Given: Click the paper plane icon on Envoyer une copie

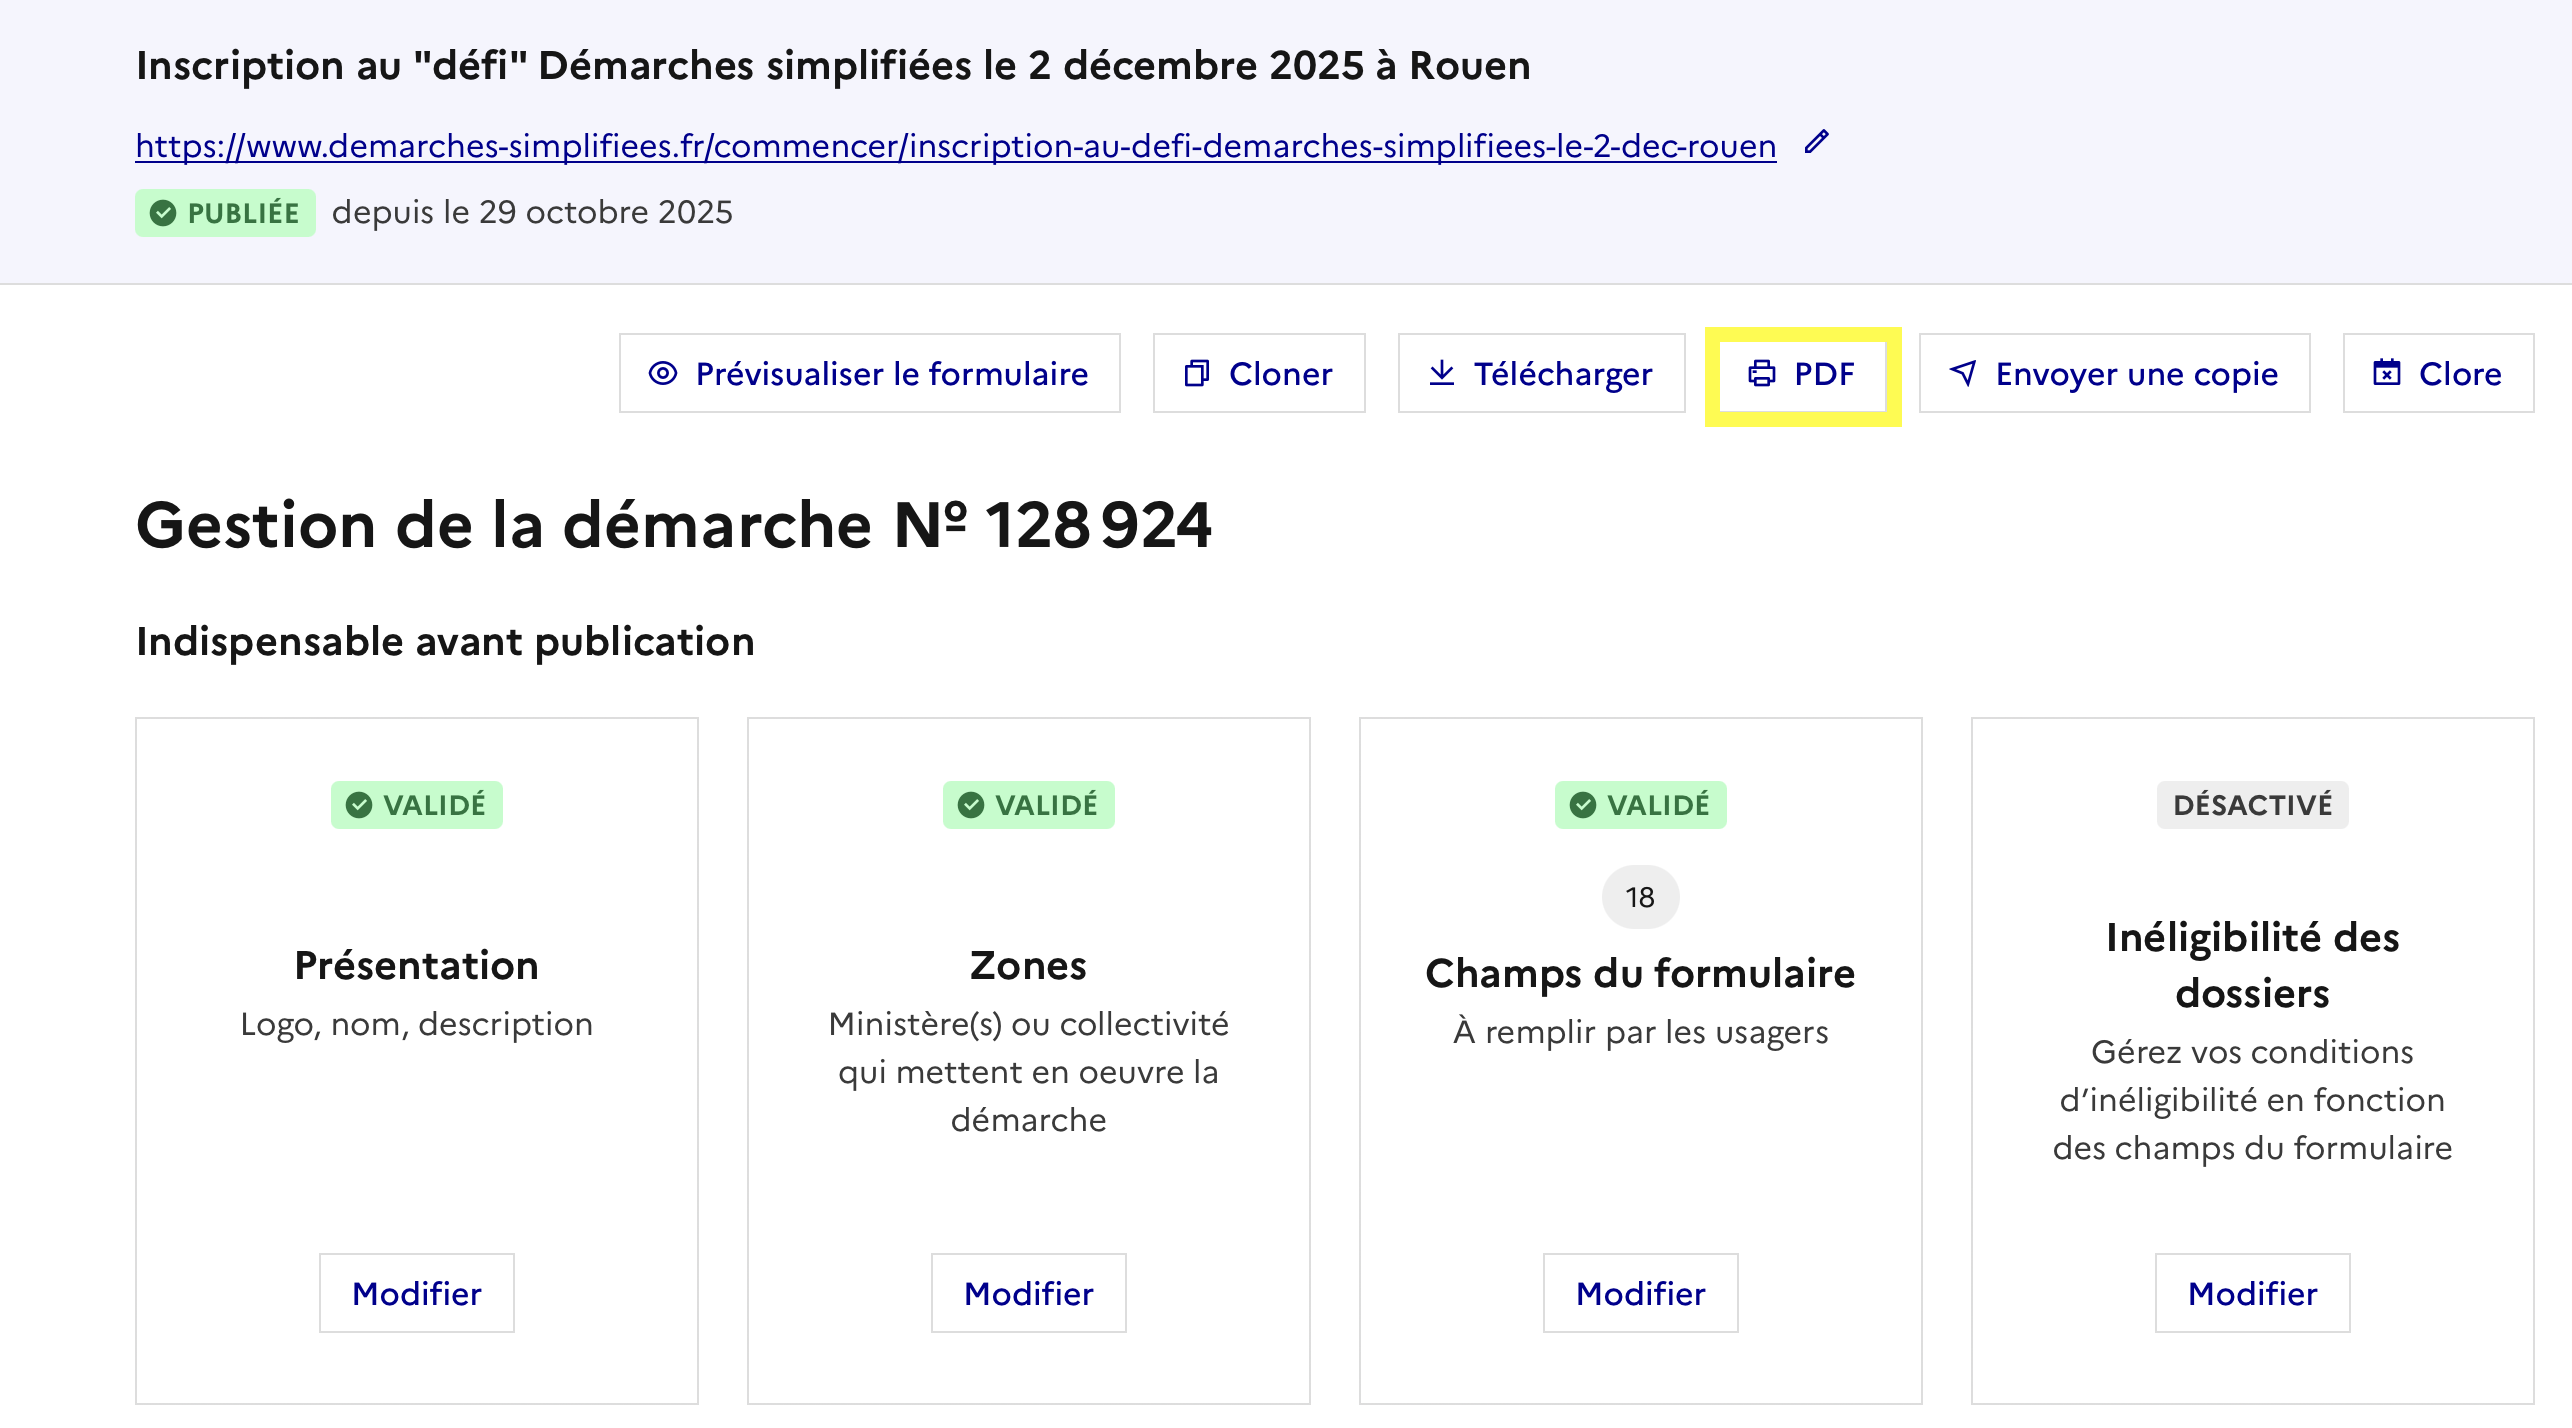Looking at the screenshot, I should 1963,373.
